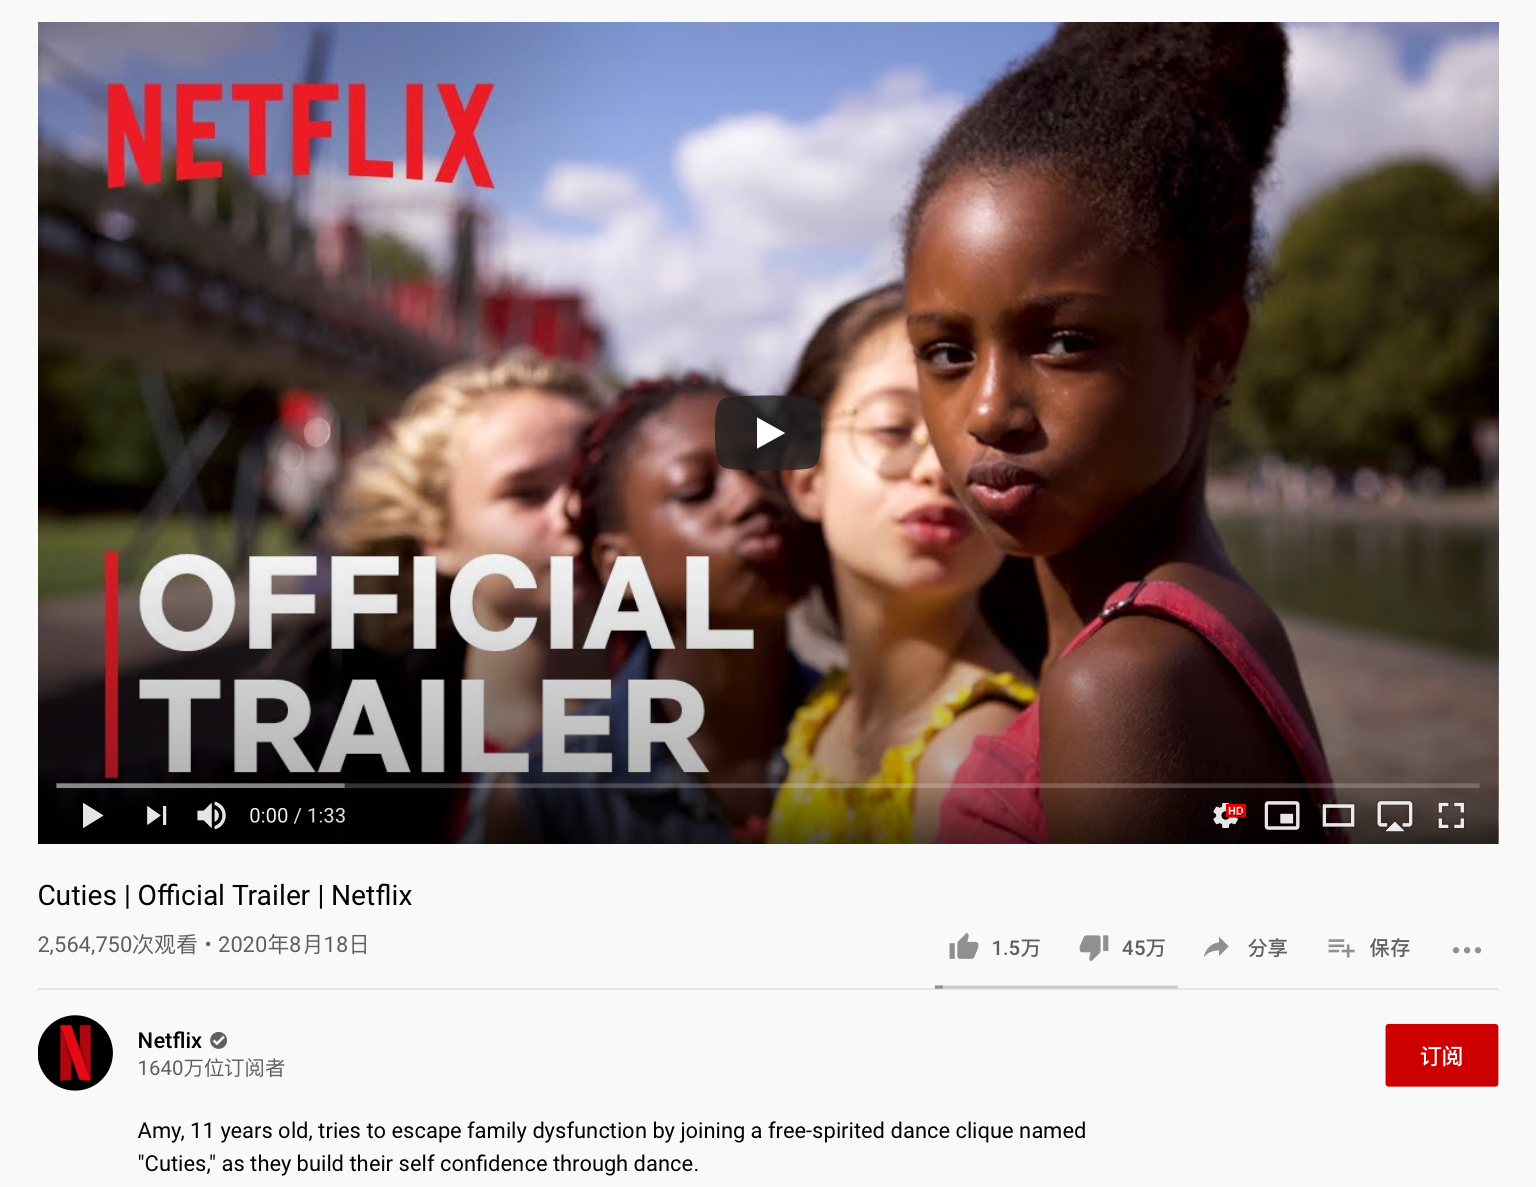Enter fullscreen with the fullscreen icon

click(1451, 816)
